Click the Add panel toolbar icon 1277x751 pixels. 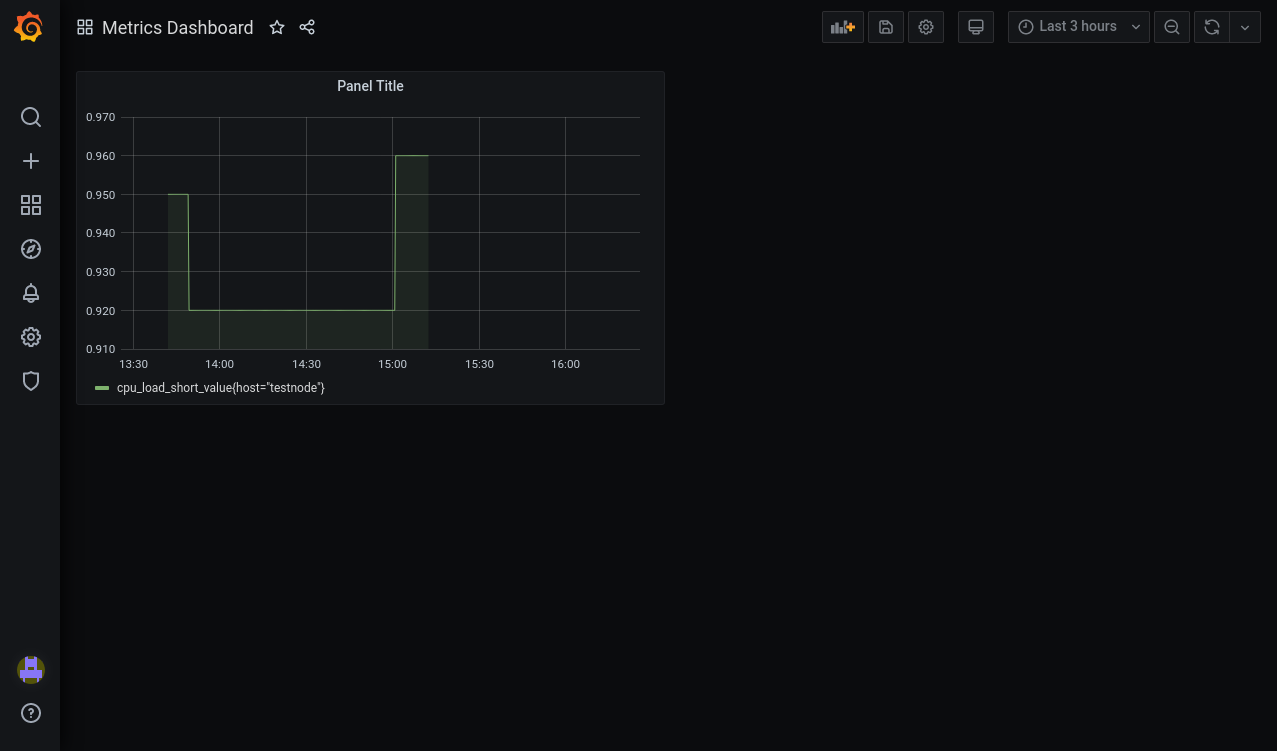842,27
